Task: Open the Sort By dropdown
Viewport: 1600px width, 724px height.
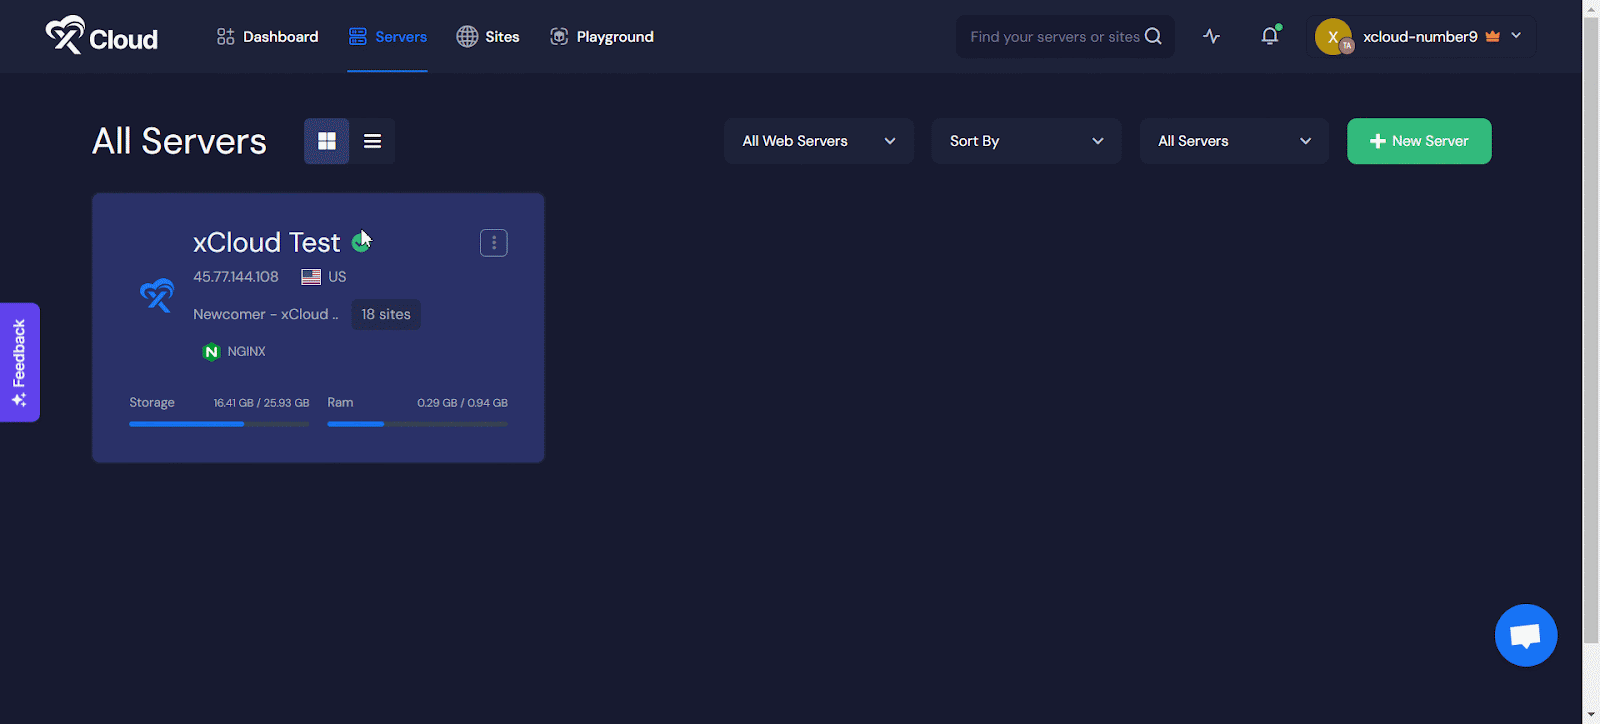Action: coord(1026,141)
